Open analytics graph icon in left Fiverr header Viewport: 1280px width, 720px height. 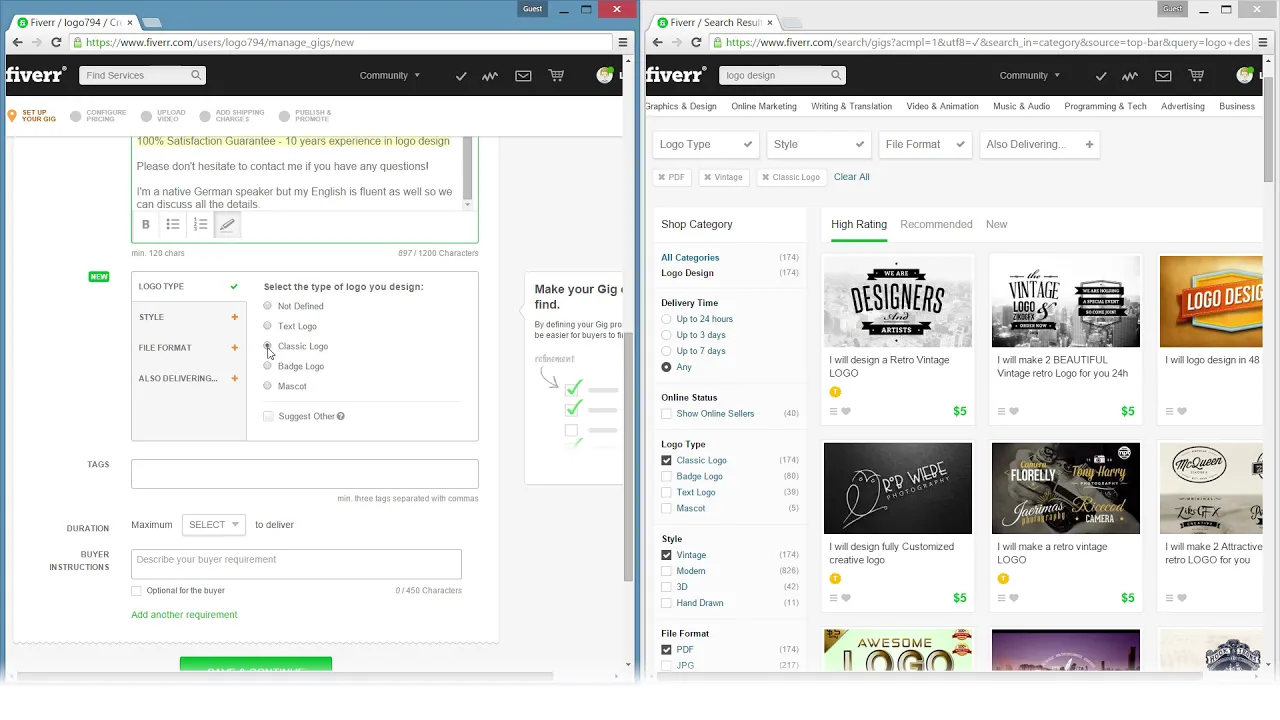click(x=490, y=76)
